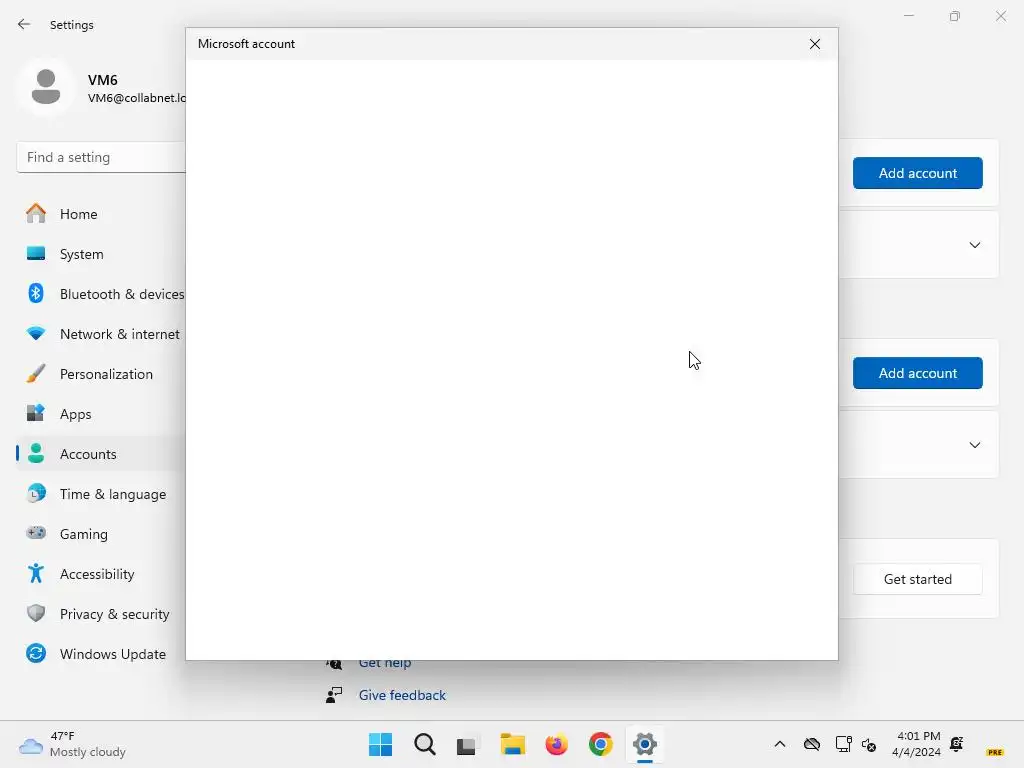Click the lower Add account button
The image size is (1024, 768).
pyautogui.click(x=918, y=373)
